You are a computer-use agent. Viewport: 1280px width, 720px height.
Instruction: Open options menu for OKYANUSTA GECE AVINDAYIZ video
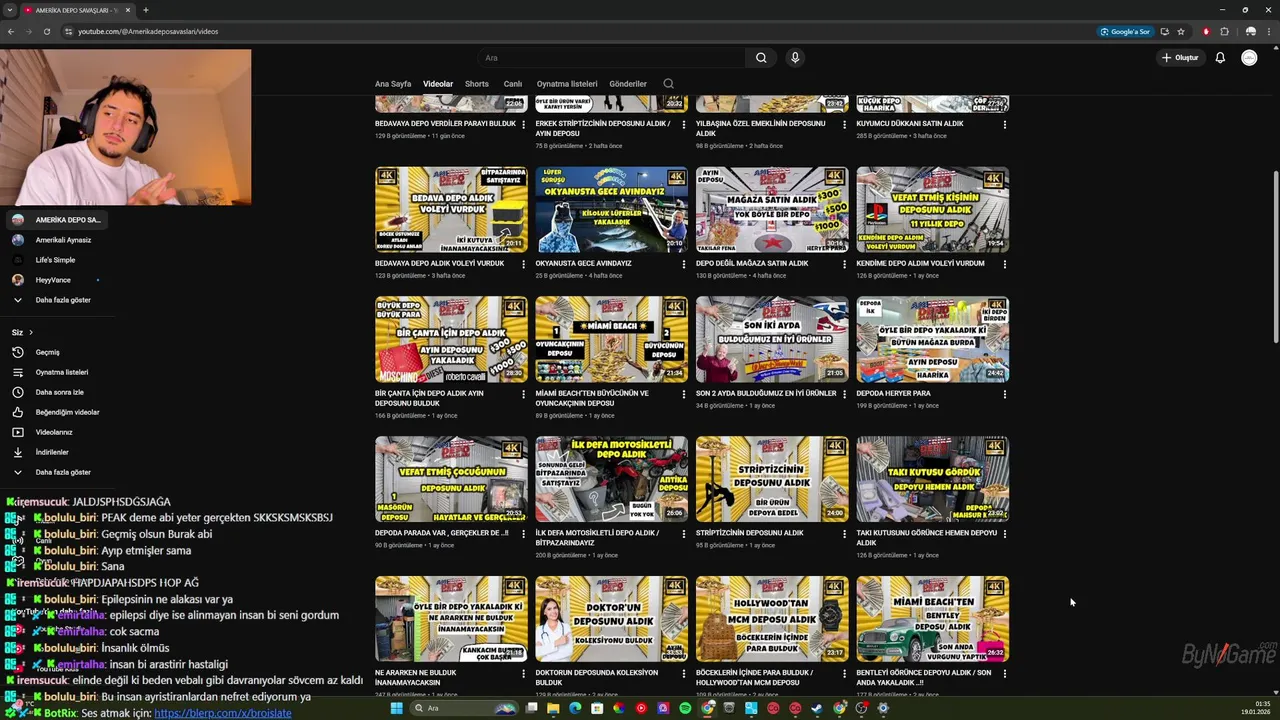683,265
